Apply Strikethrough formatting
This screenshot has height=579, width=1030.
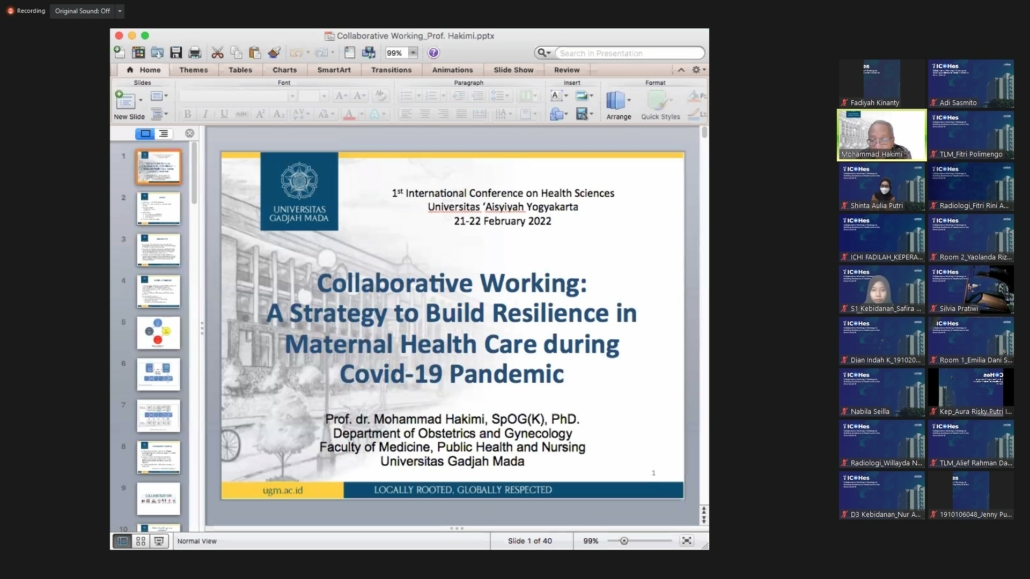pos(242,114)
